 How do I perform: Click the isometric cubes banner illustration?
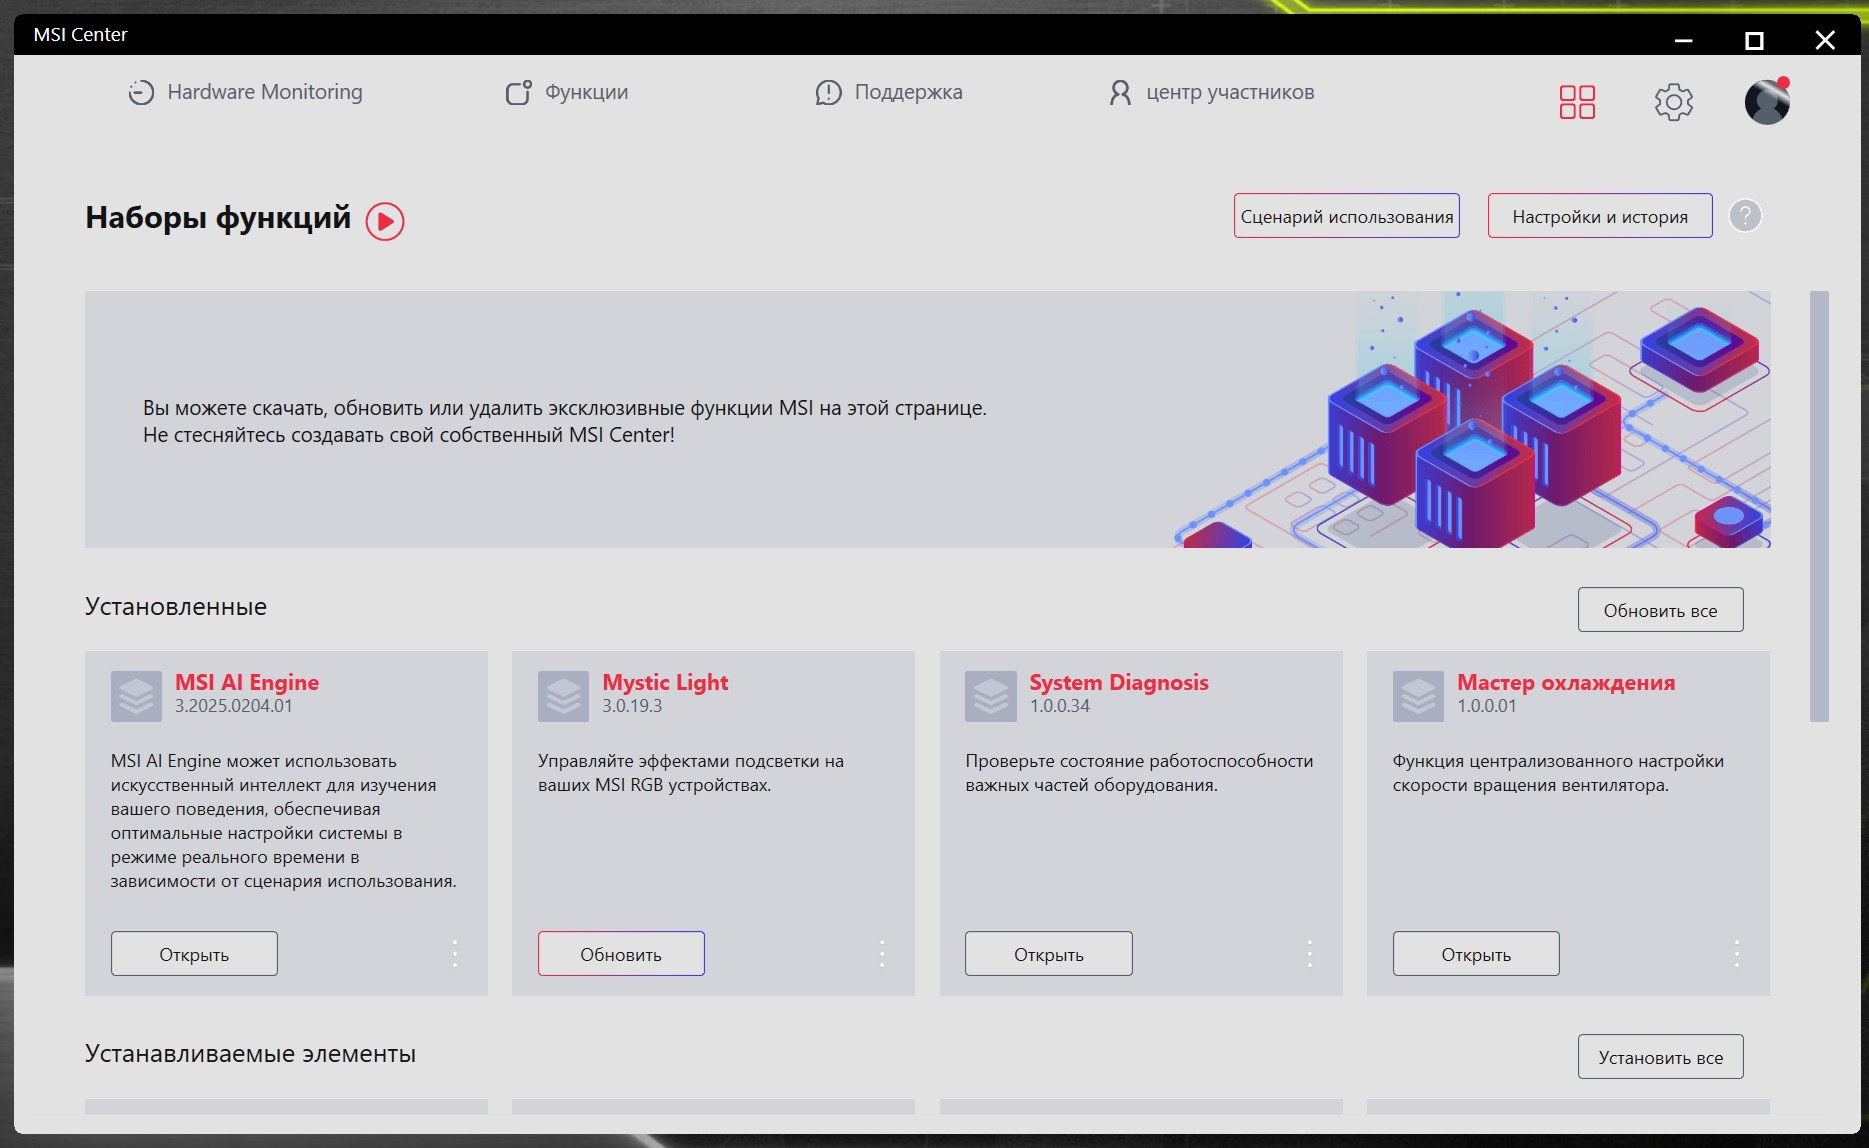pyautogui.click(x=1472, y=420)
